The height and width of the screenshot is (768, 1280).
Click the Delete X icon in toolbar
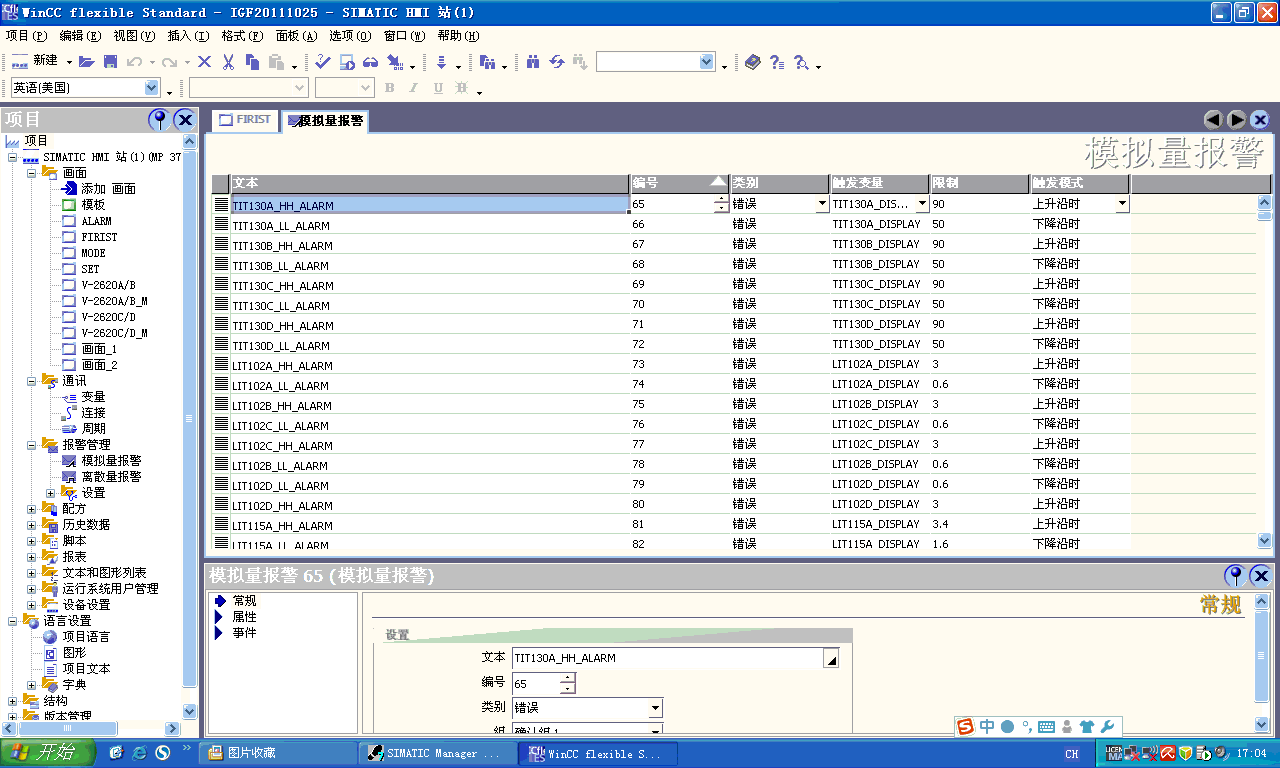(x=205, y=62)
